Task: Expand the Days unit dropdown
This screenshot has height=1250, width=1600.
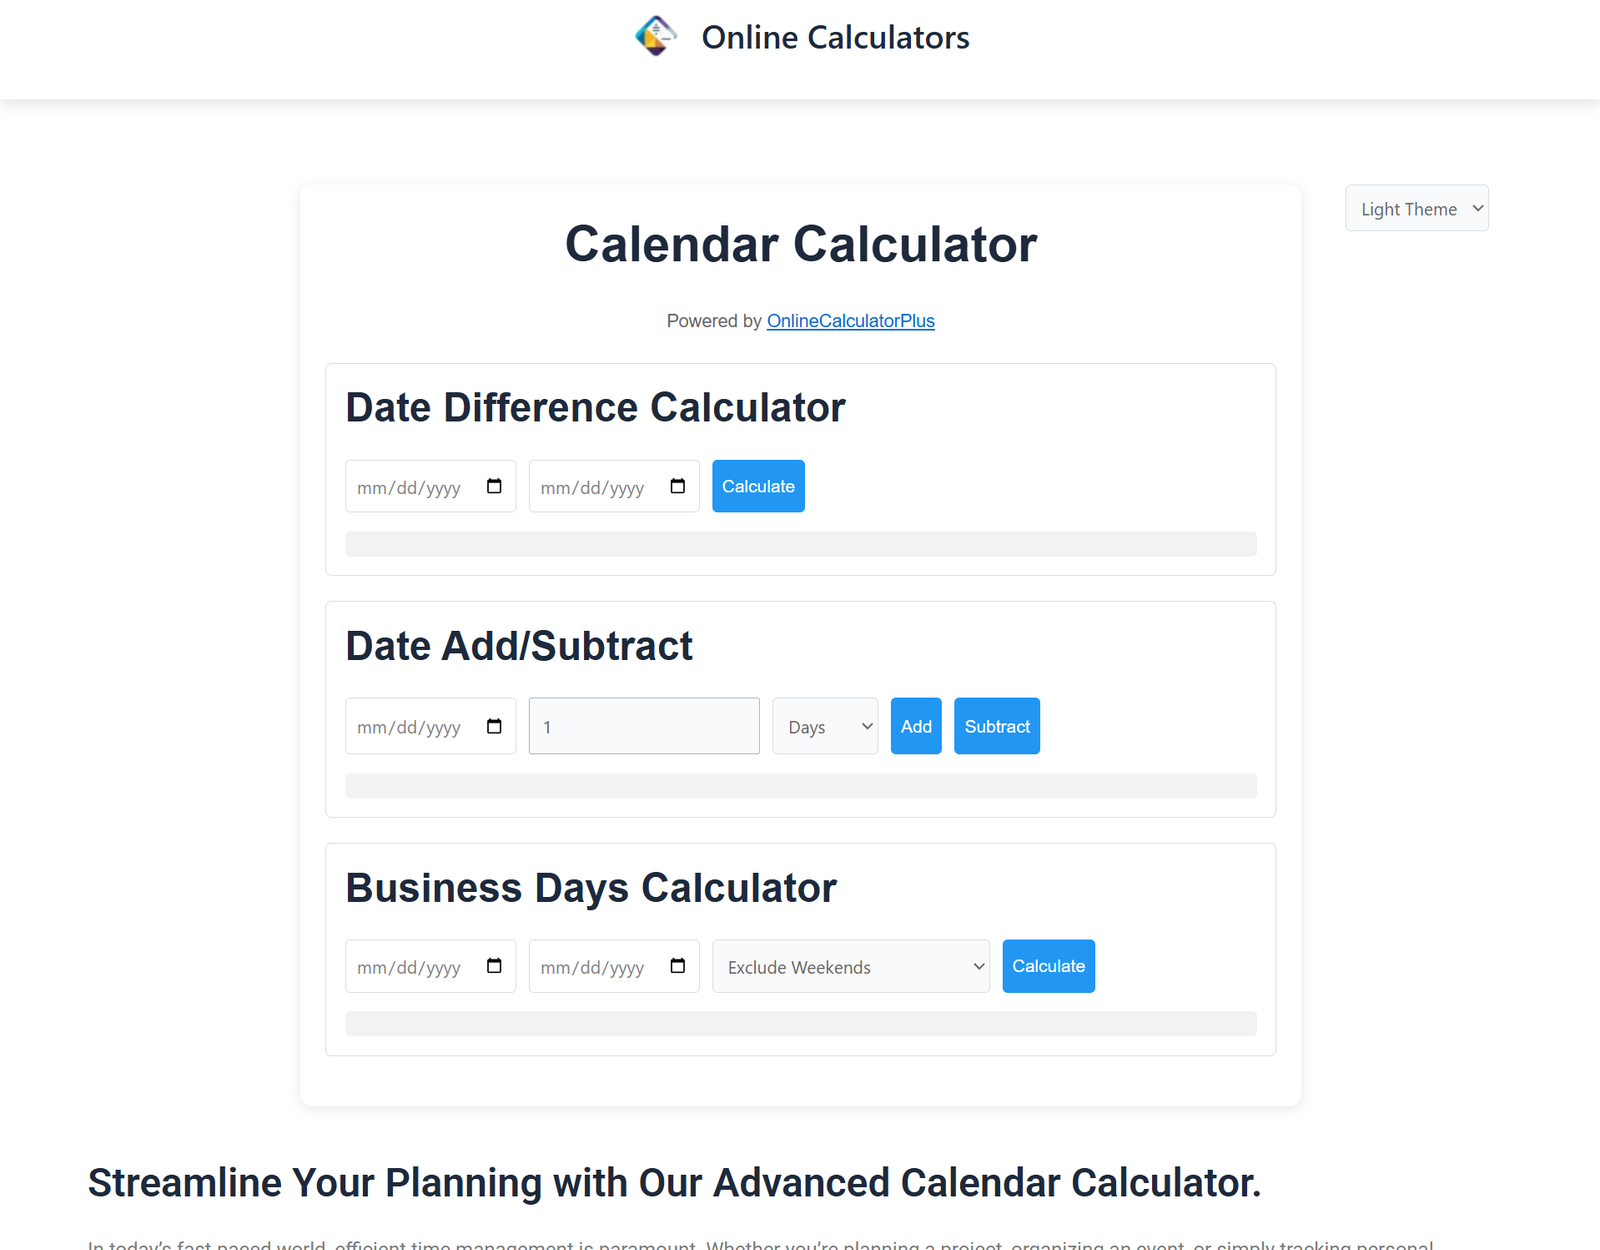Action: coord(825,727)
